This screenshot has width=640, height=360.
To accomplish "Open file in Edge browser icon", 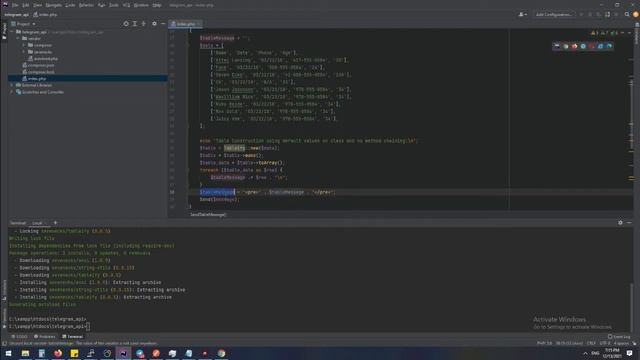I will (609, 46).
